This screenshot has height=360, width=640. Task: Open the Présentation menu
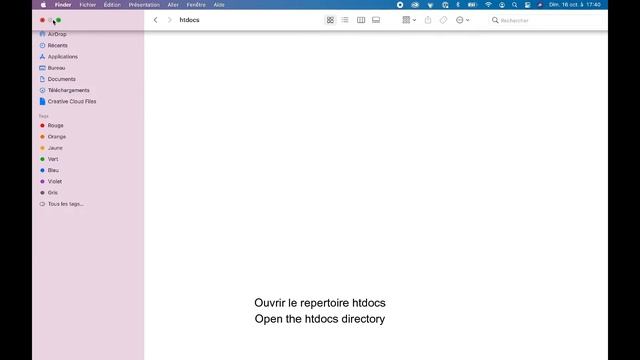(x=144, y=5)
